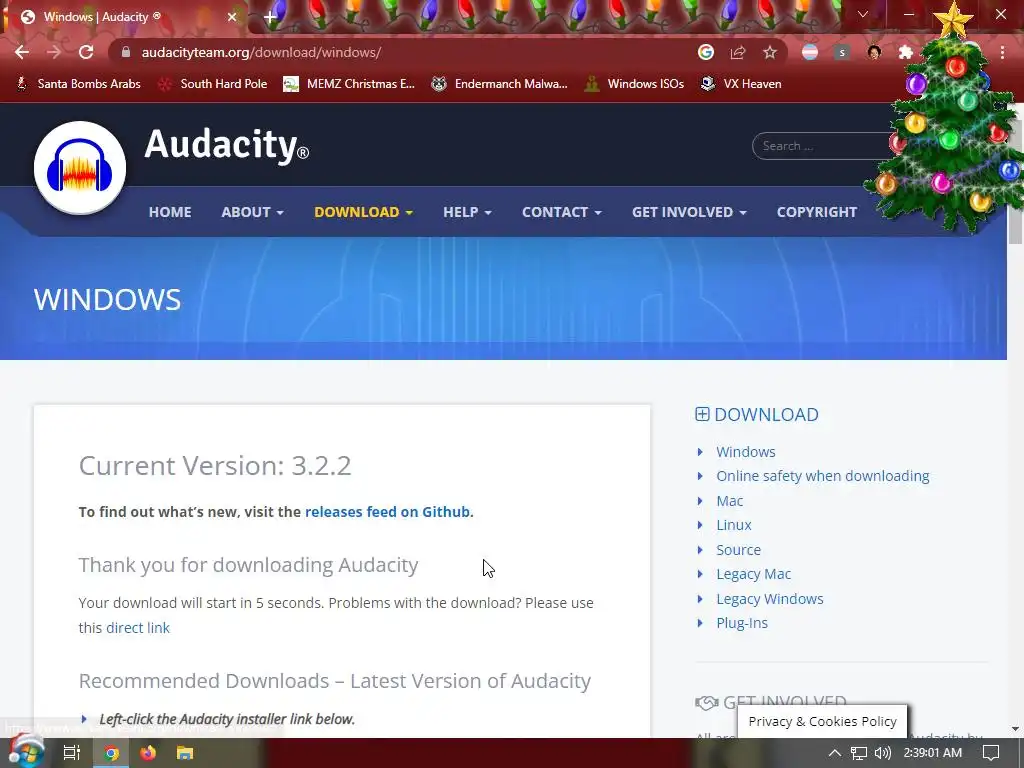Click the browser forward arrow

coord(54,52)
